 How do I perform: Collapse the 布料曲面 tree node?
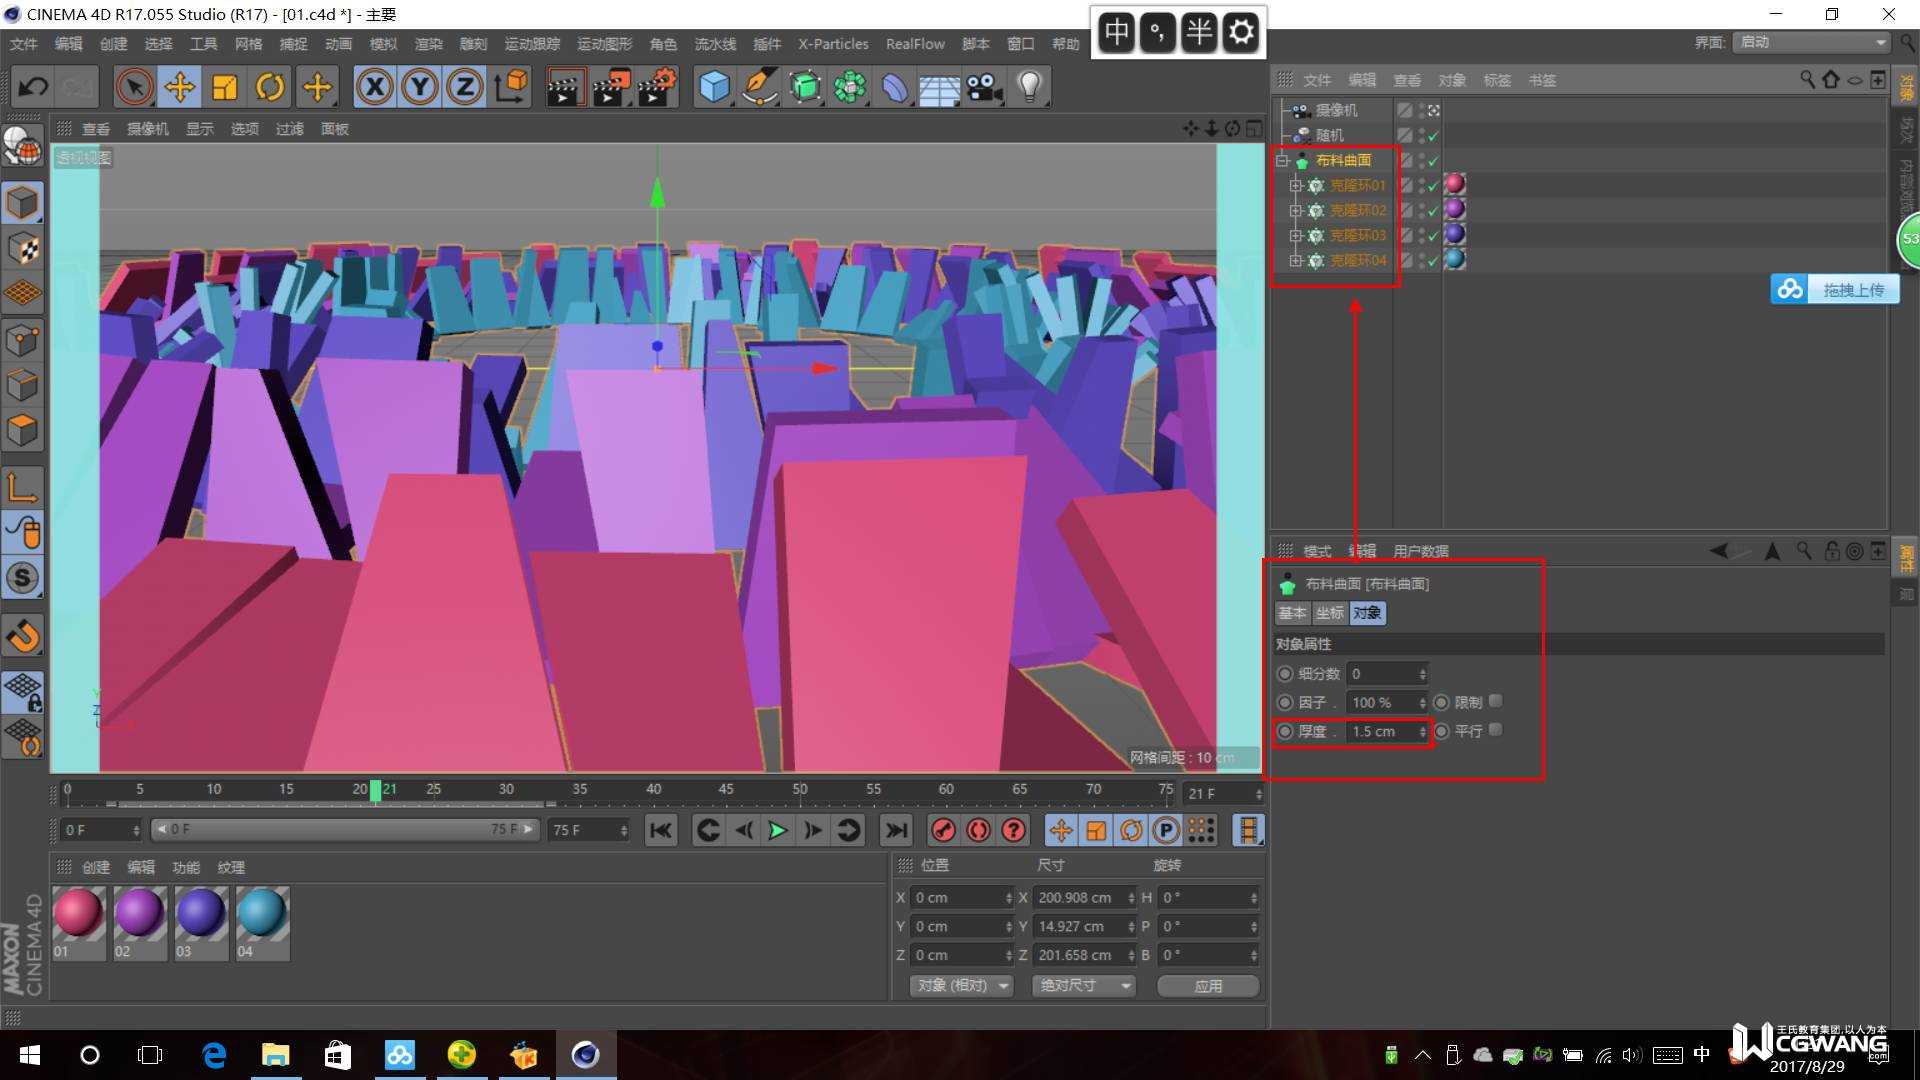tap(1283, 160)
